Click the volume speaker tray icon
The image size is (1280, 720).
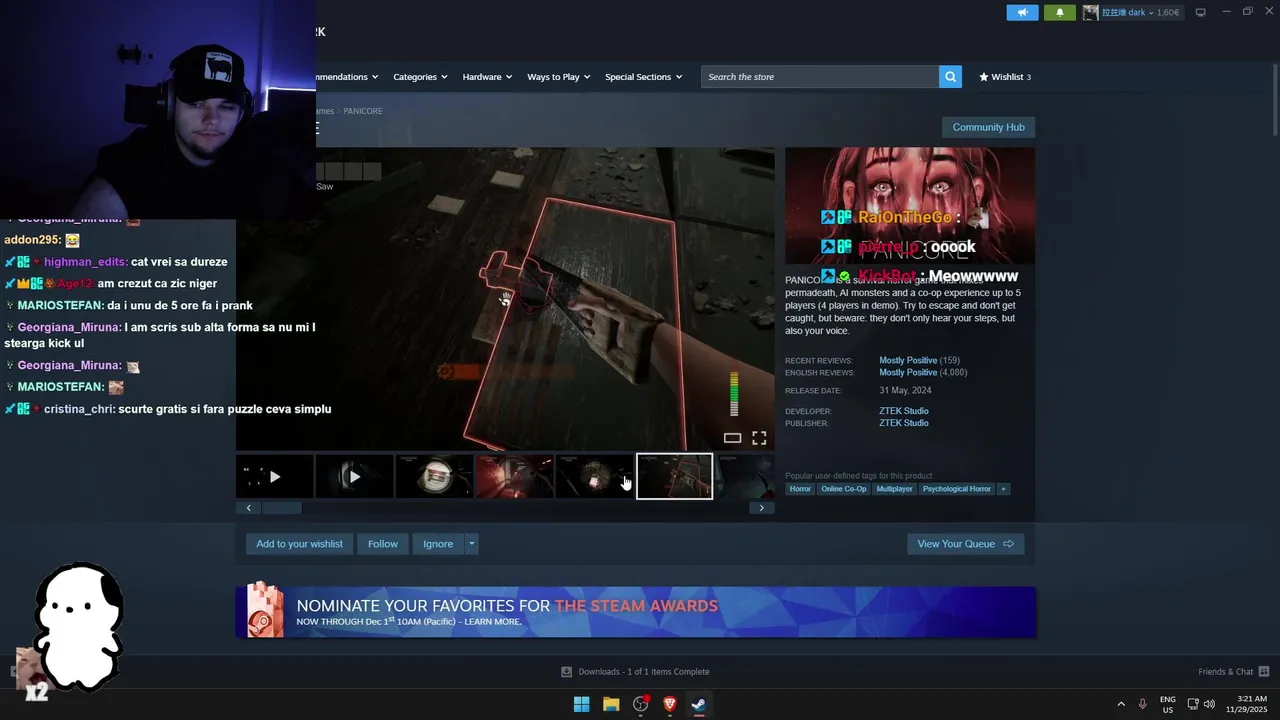click(x=1209, y=704)
